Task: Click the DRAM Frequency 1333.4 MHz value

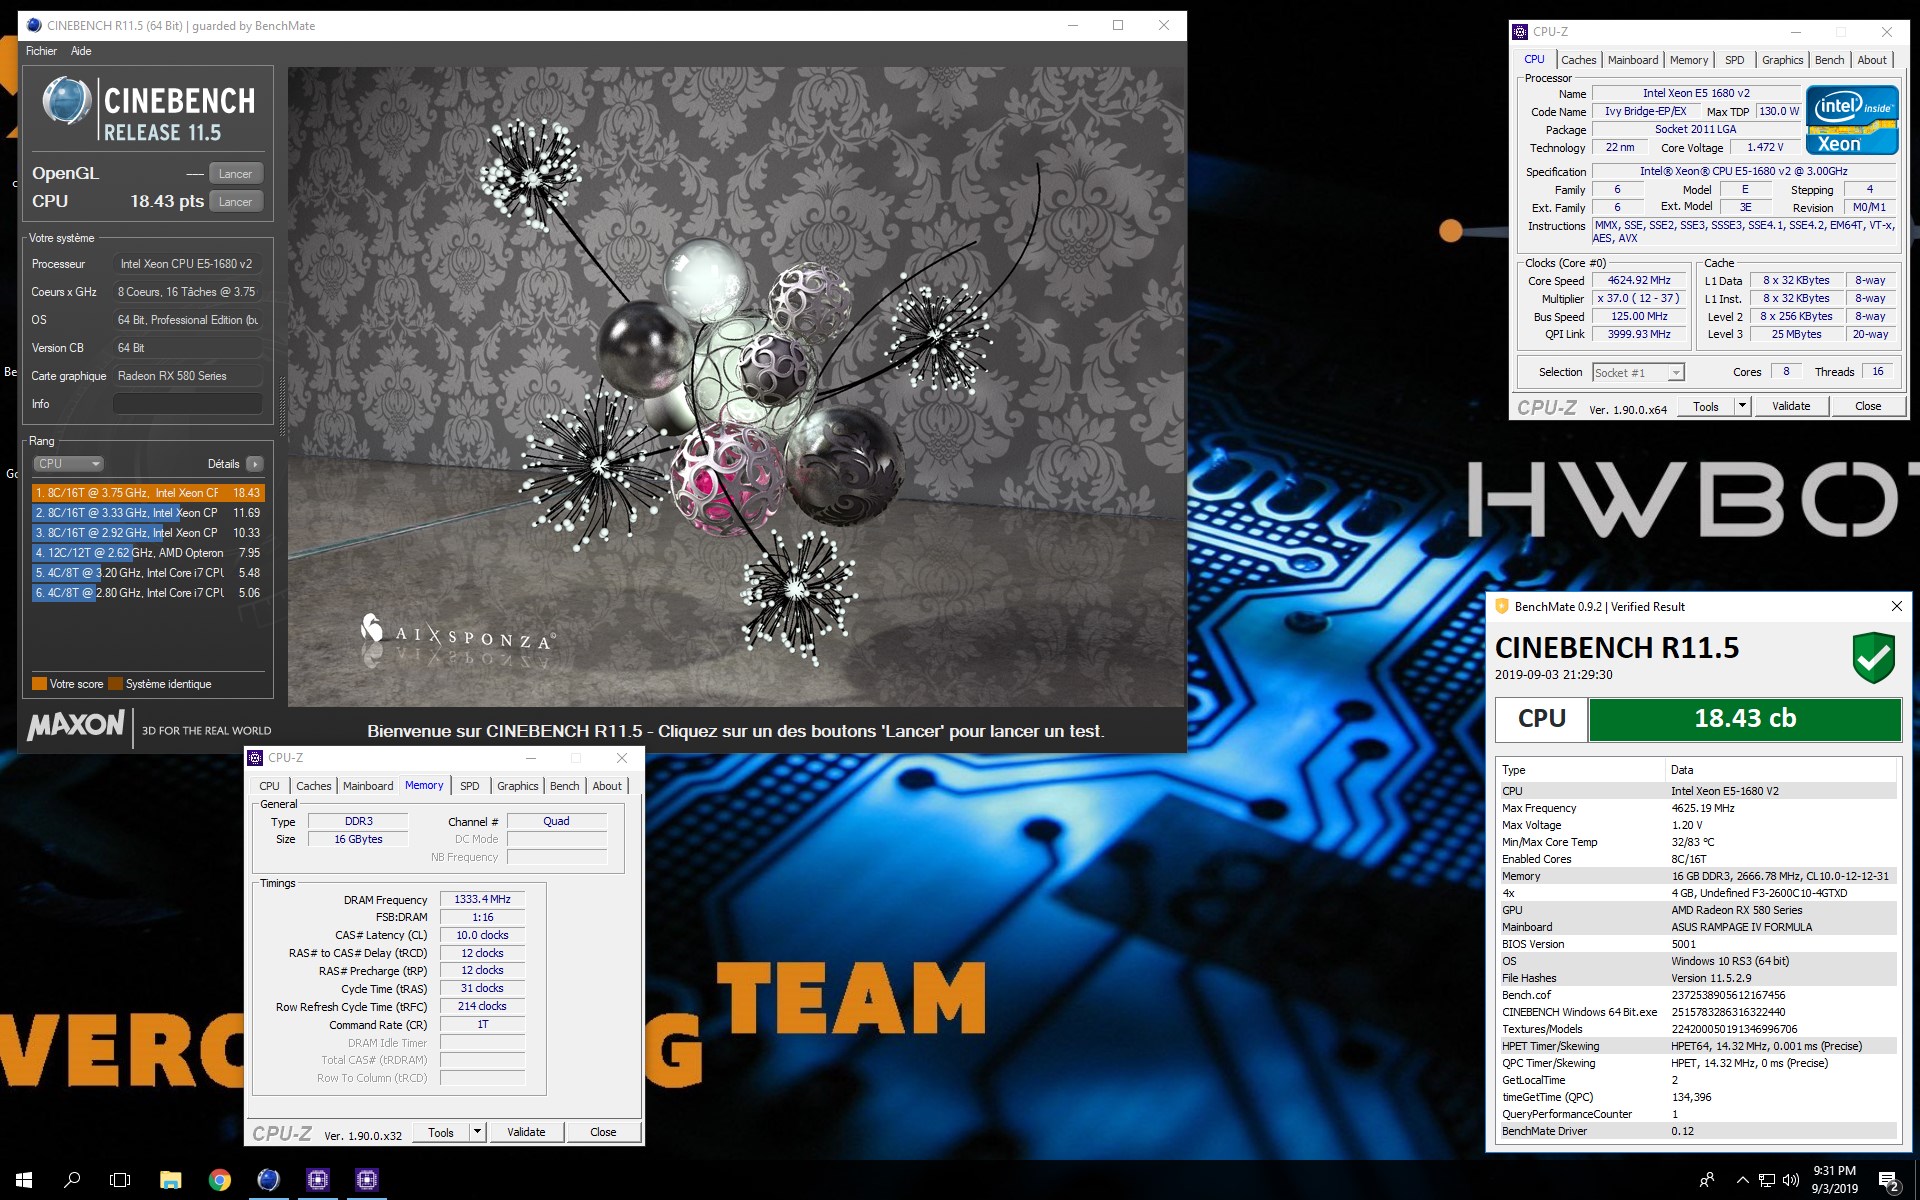Action: [x=482, y=900]
